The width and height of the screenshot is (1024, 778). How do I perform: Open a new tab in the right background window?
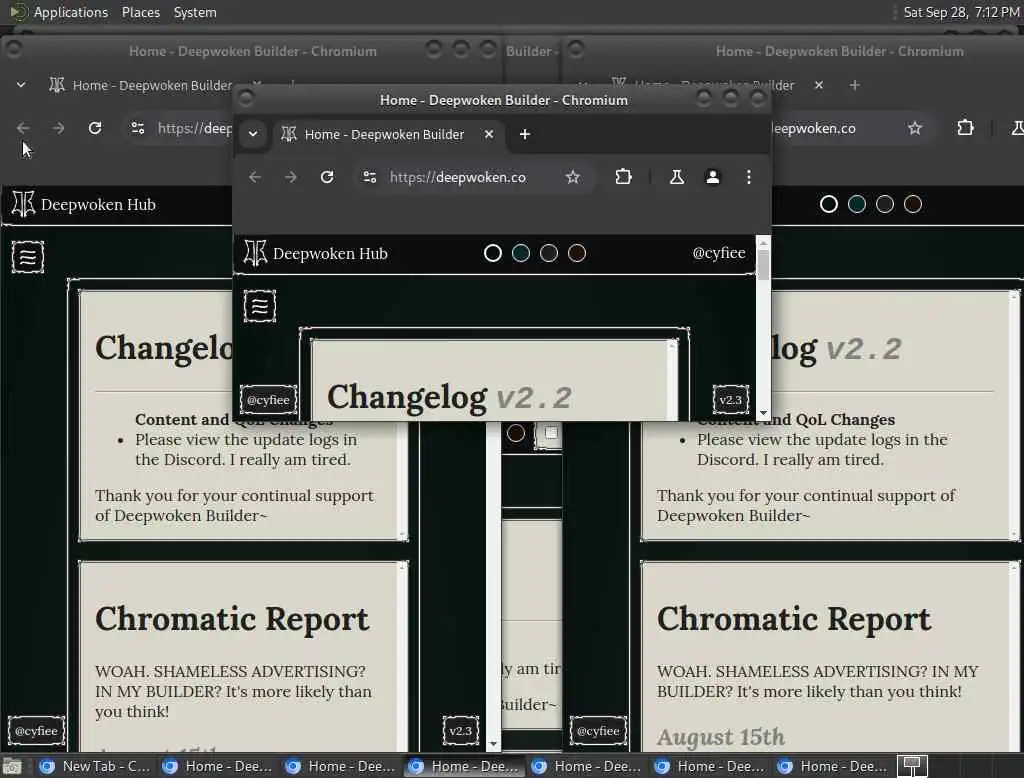click(854, 85)
